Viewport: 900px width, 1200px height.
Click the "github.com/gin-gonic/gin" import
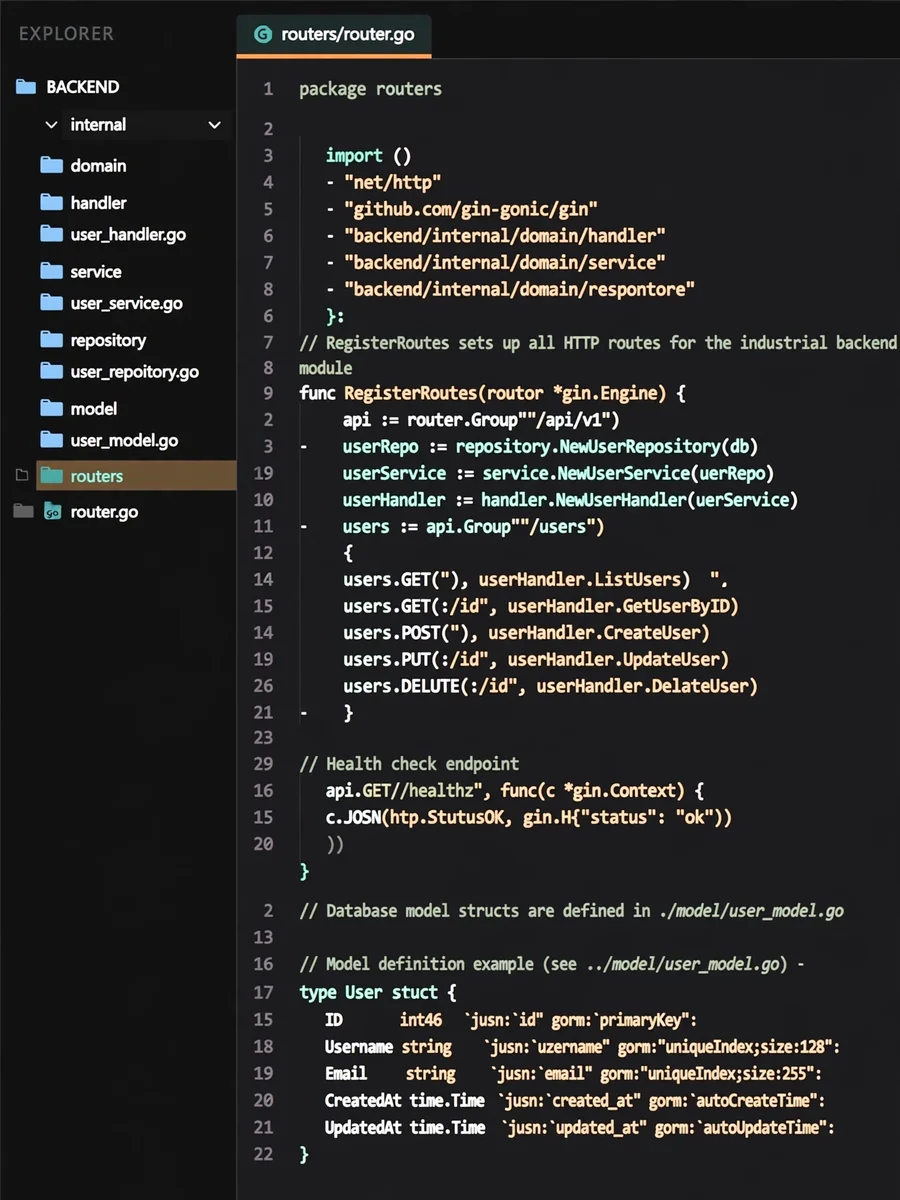[x=462, y=209]
